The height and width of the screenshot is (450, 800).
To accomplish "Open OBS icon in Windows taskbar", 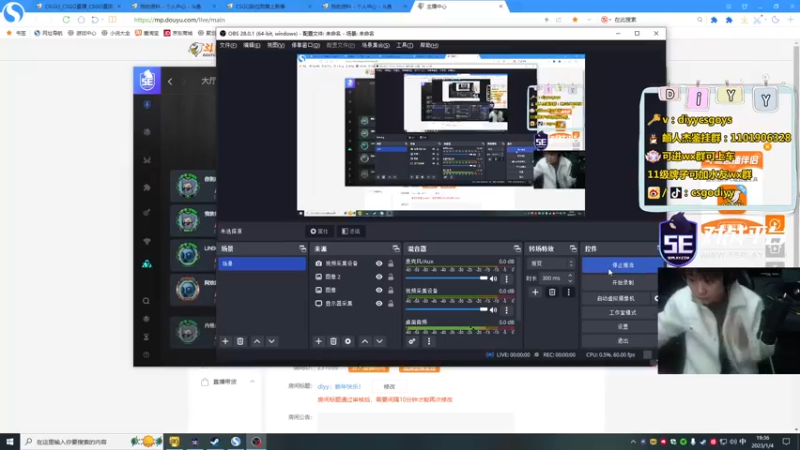I will coord(256,441).
